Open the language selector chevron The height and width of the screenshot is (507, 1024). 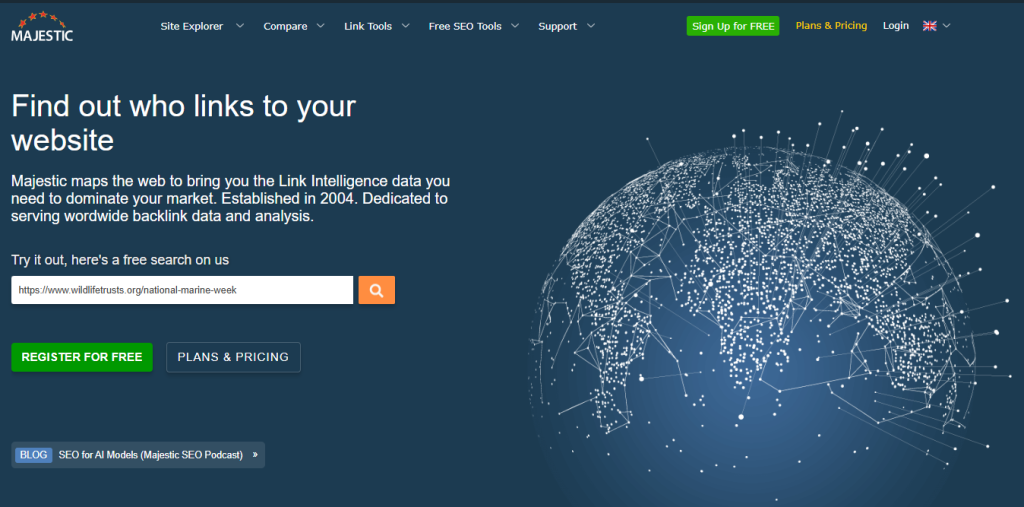point(946,26)
